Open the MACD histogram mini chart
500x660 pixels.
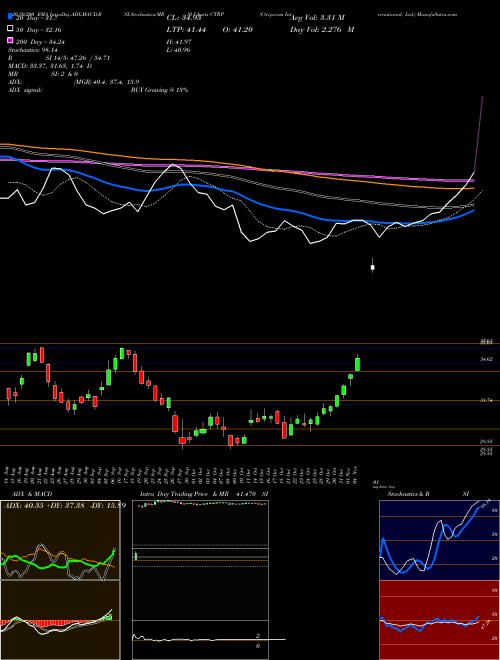(60, 620)
